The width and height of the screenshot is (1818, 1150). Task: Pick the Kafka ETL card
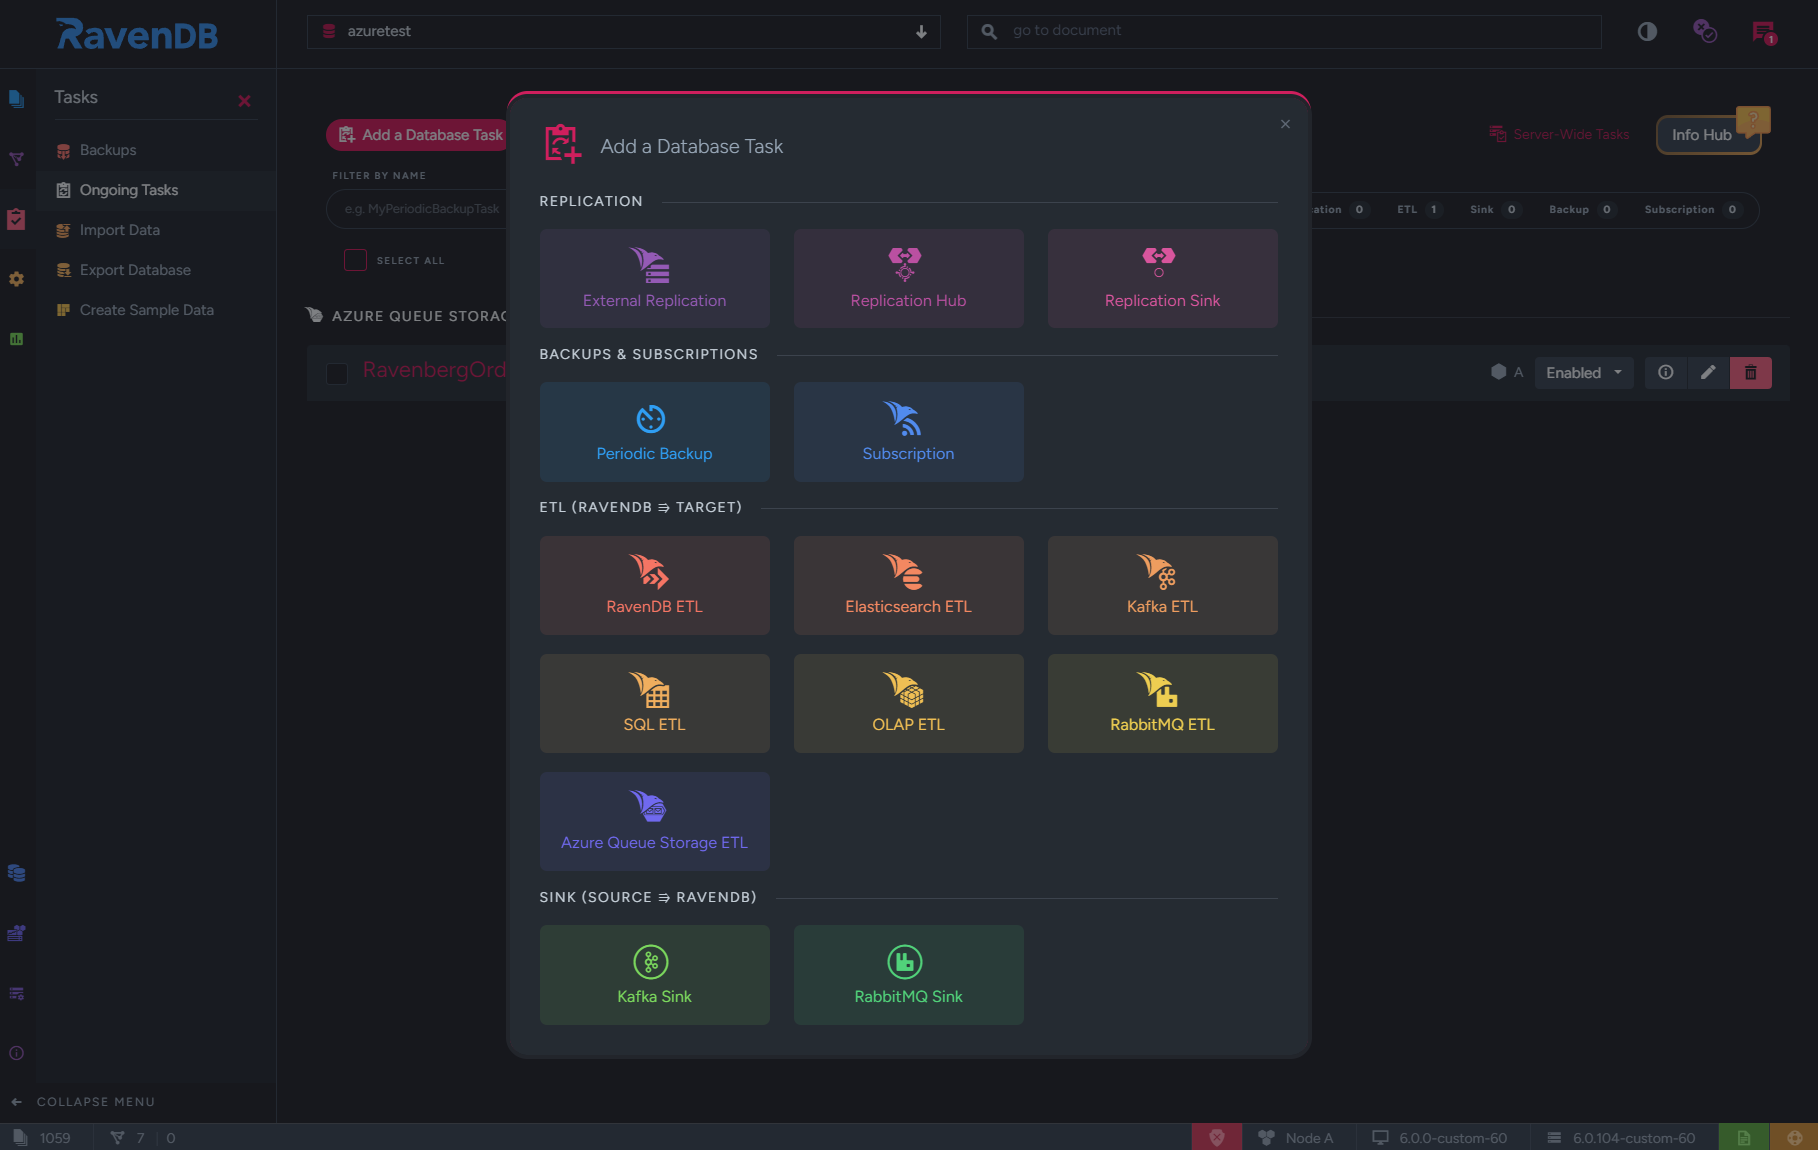click(x=1163, y=585)
